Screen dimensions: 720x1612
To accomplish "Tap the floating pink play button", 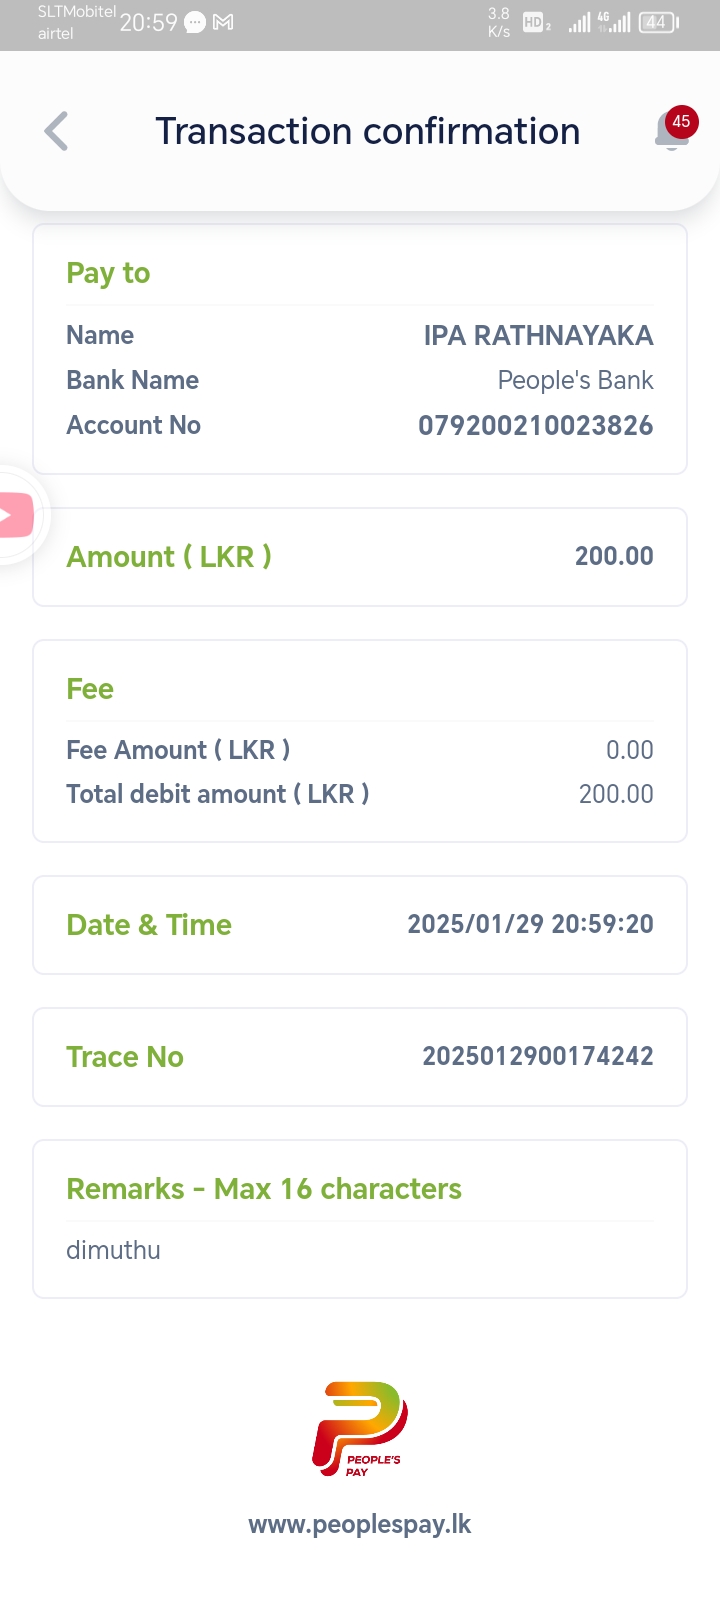I will click(x=14, y=516).
